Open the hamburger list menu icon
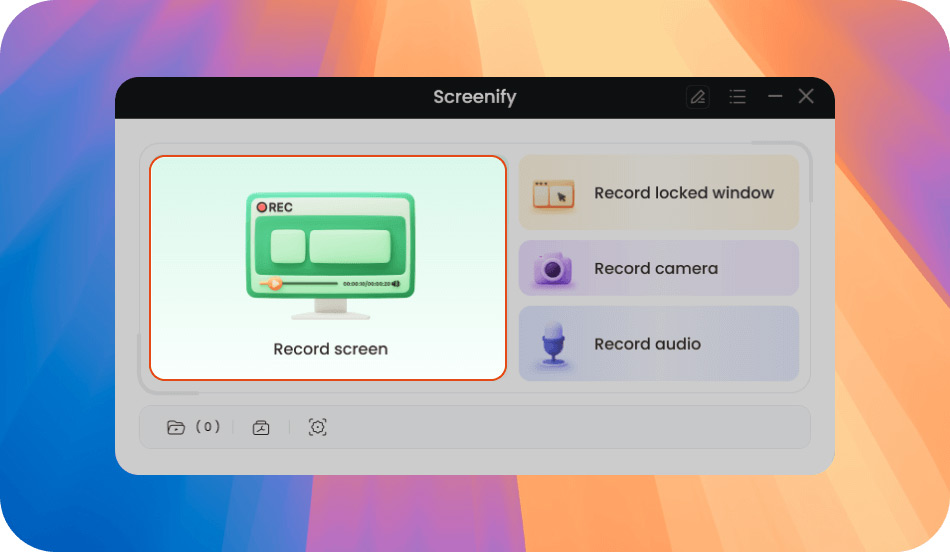The image size is (950, 552). pyautogui.click(x=737, y=97)
